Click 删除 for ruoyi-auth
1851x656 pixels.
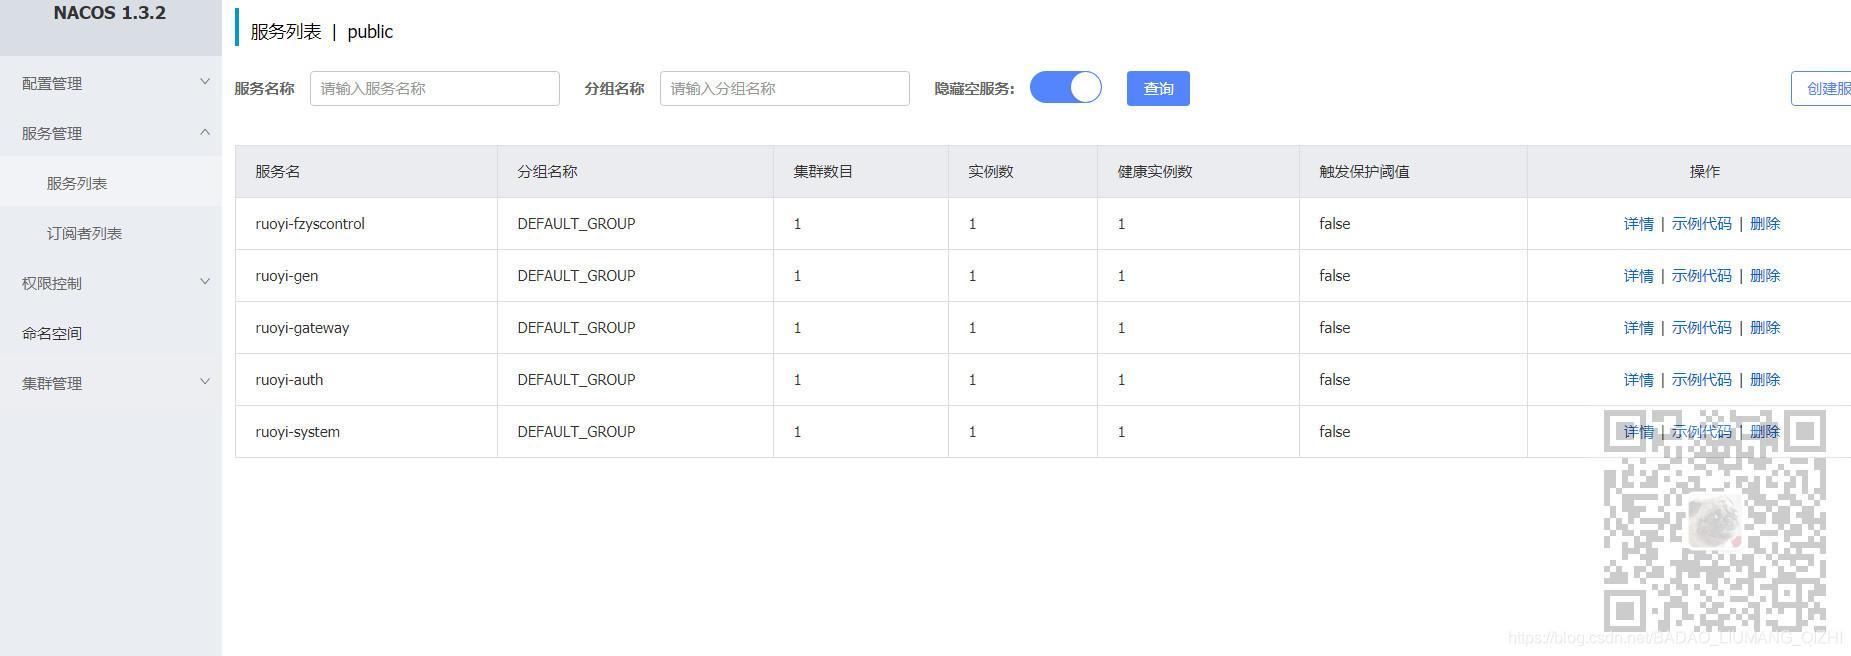[1765, 380]
